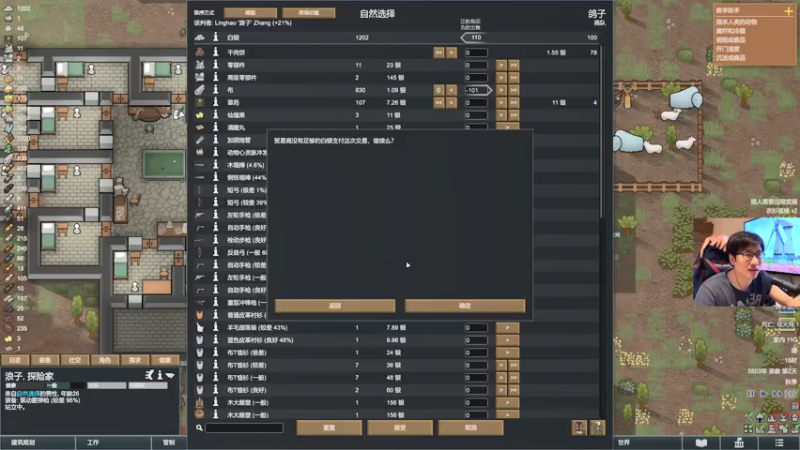Open the 工作 main menu button

tap(113, 442)
